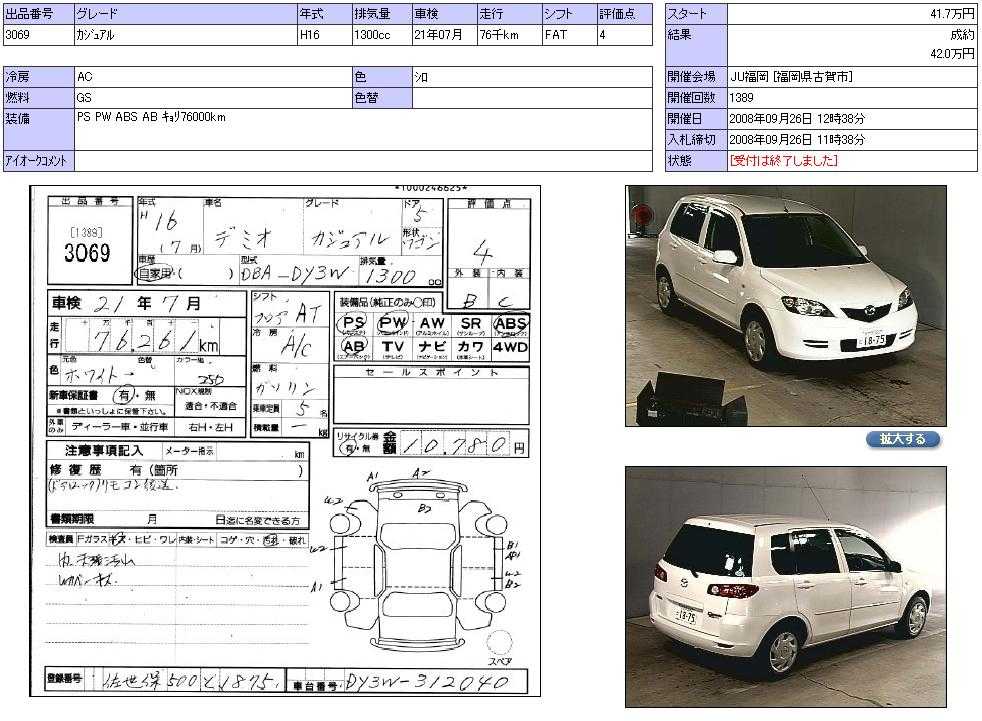Viewport: 982px width, 721px height.
Task: Select the final price 42.0万円
Action: click(x=952, y=54)
